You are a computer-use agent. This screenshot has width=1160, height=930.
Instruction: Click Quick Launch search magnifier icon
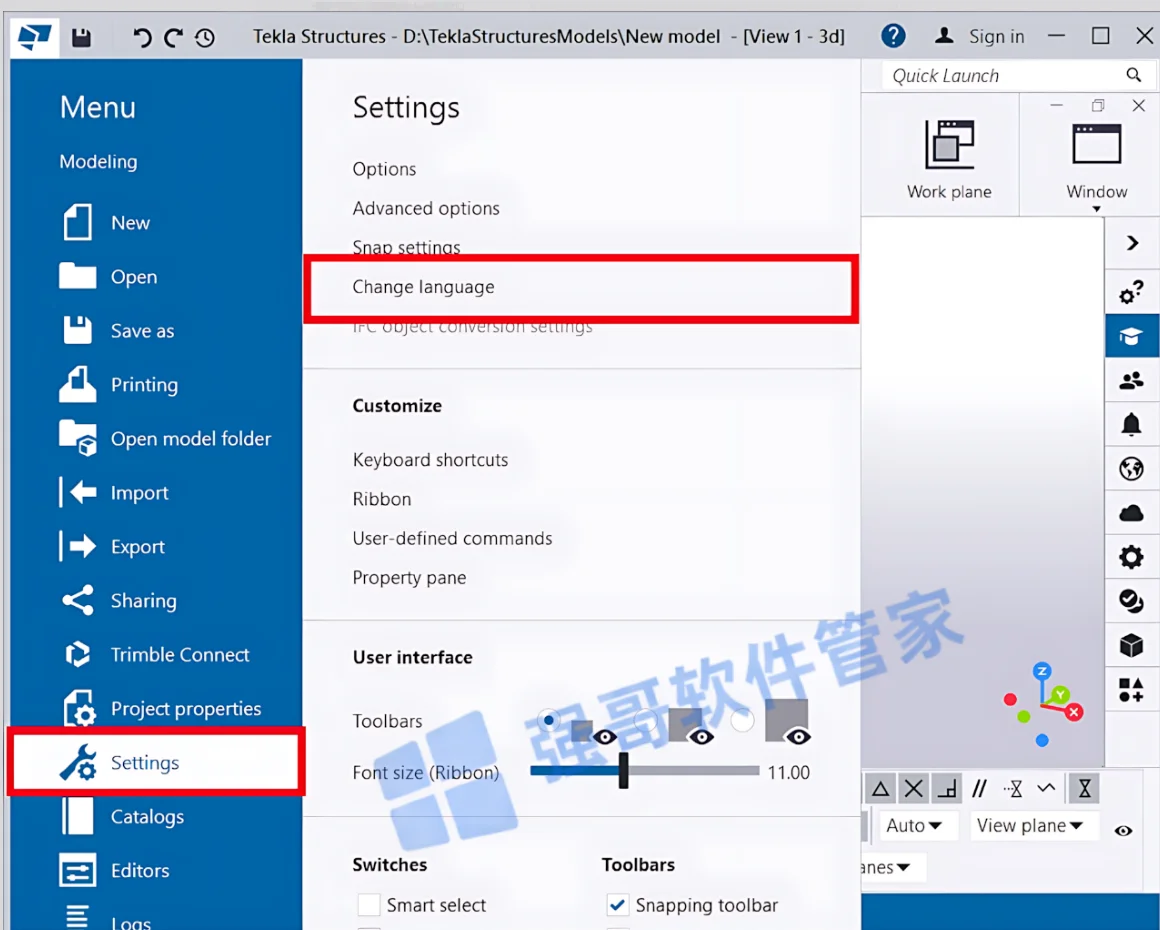[1133, 75]
